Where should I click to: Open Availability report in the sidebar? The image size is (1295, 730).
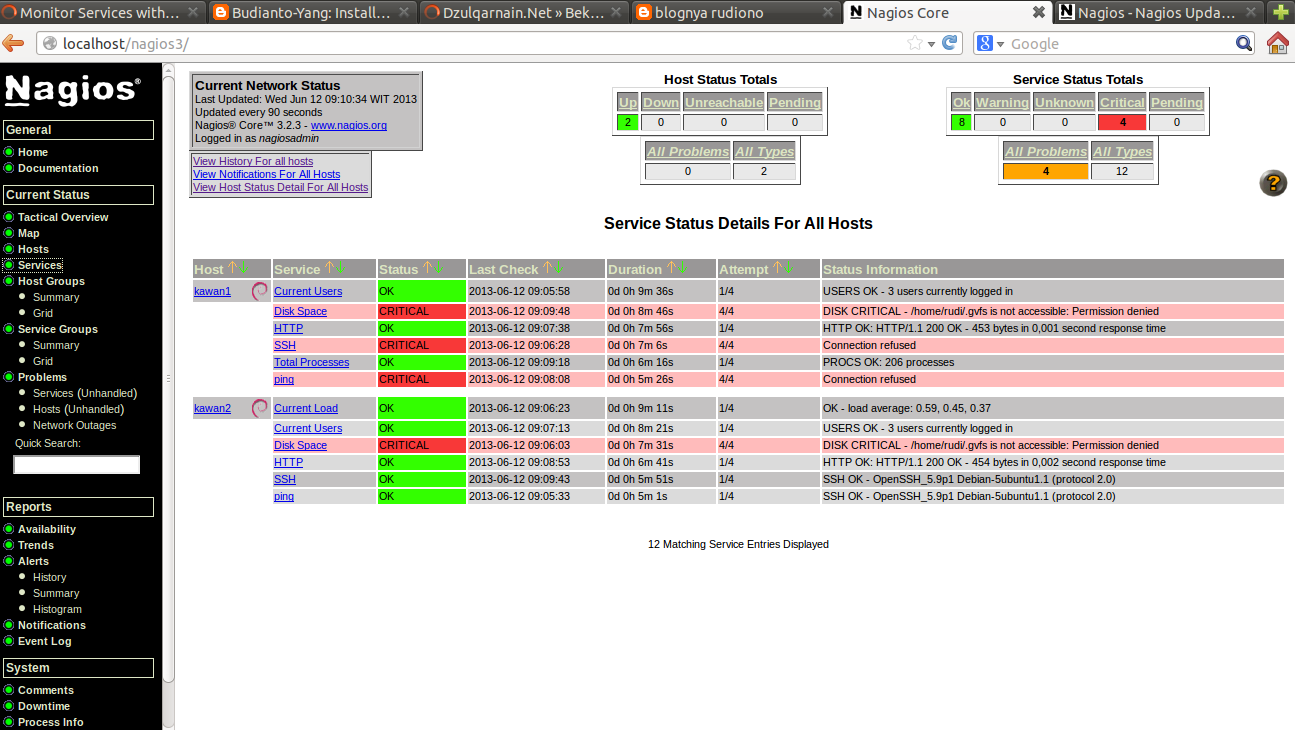point(47,529)
